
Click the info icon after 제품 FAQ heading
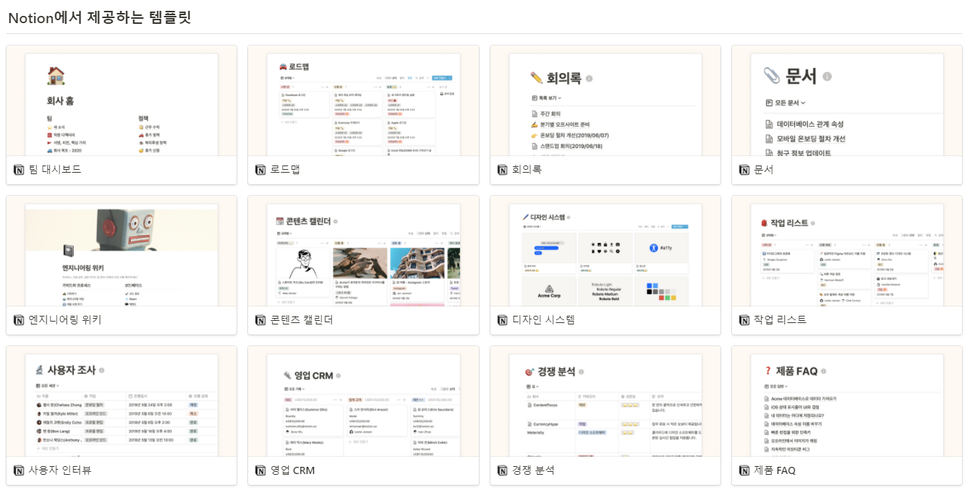pyautogui.click(x=823, y=371)
